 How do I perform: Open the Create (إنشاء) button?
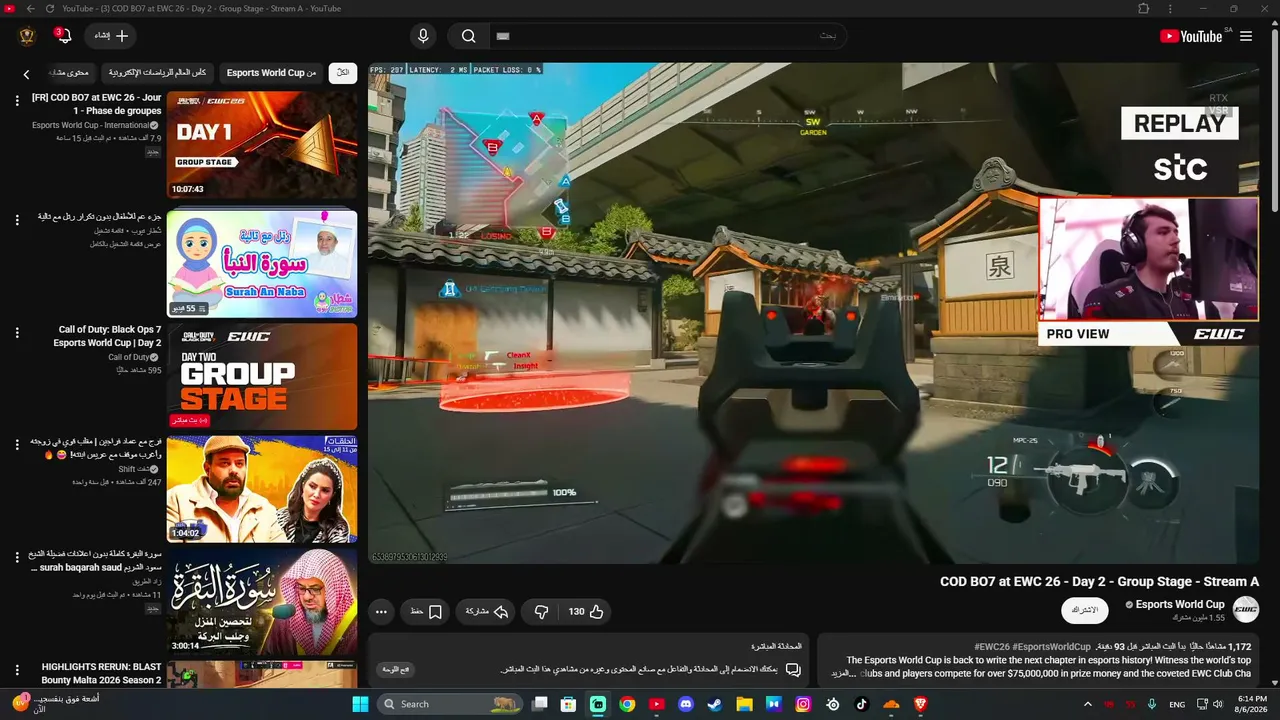point(111,36)
